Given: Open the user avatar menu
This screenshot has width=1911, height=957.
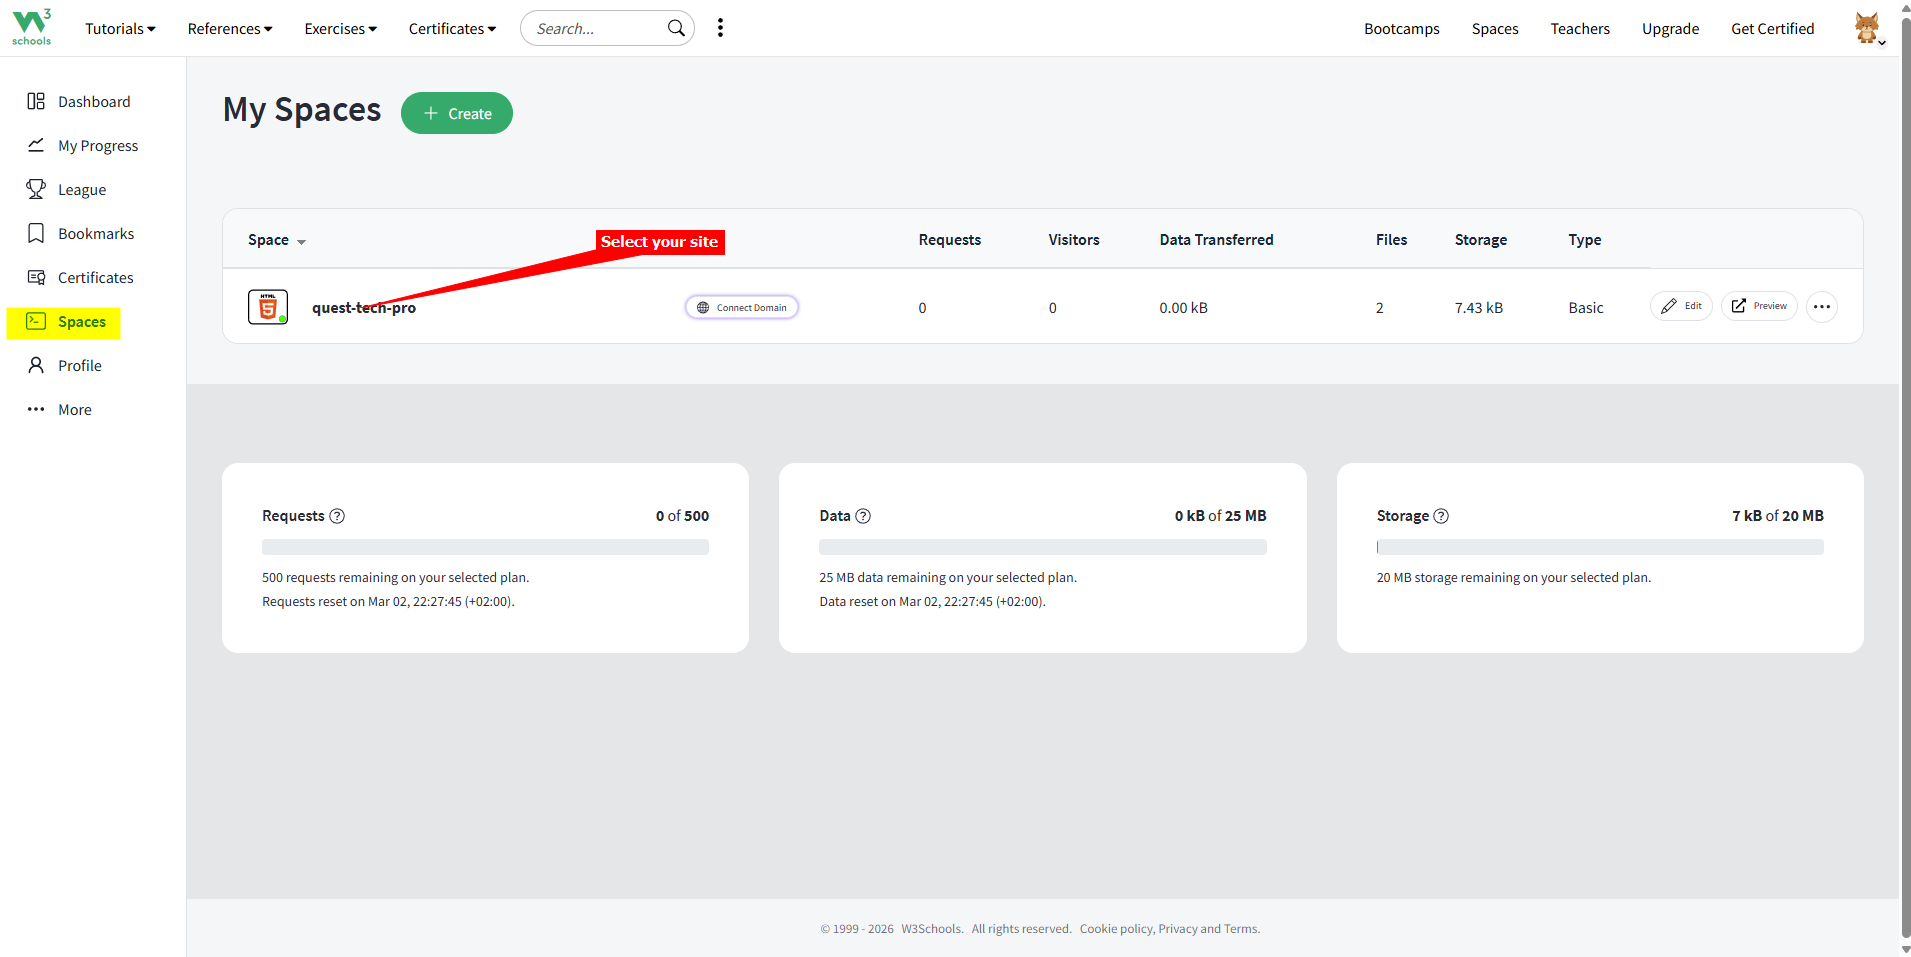Looking at the screenshot, I should [x=1867, y=28].
